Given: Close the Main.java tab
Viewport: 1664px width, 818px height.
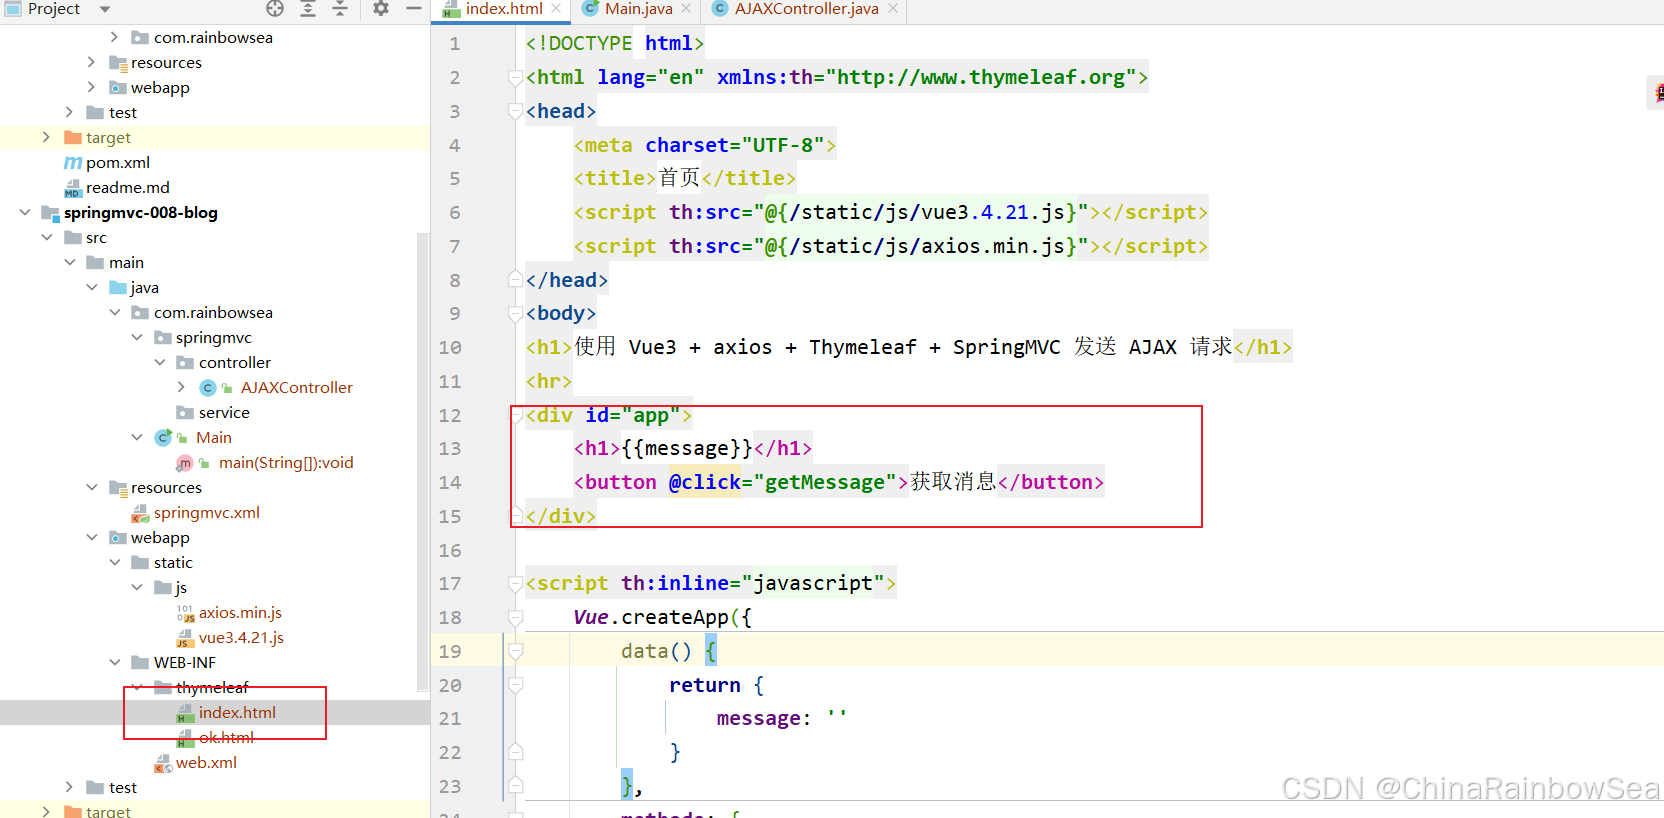Looking at the screenshot, I should (x=686, y=9).
